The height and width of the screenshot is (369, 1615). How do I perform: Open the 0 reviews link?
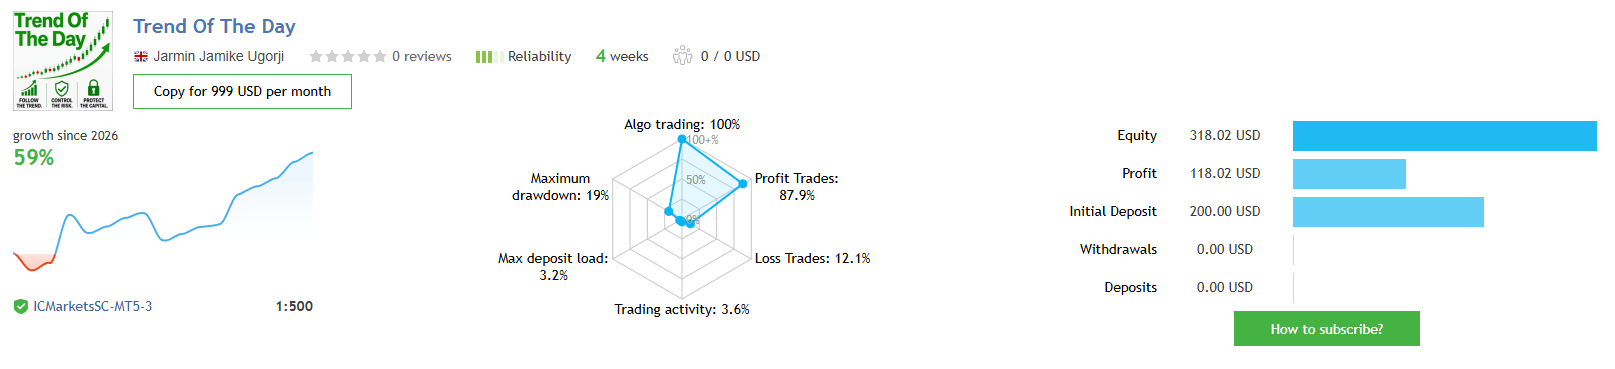tap(422, 57)
